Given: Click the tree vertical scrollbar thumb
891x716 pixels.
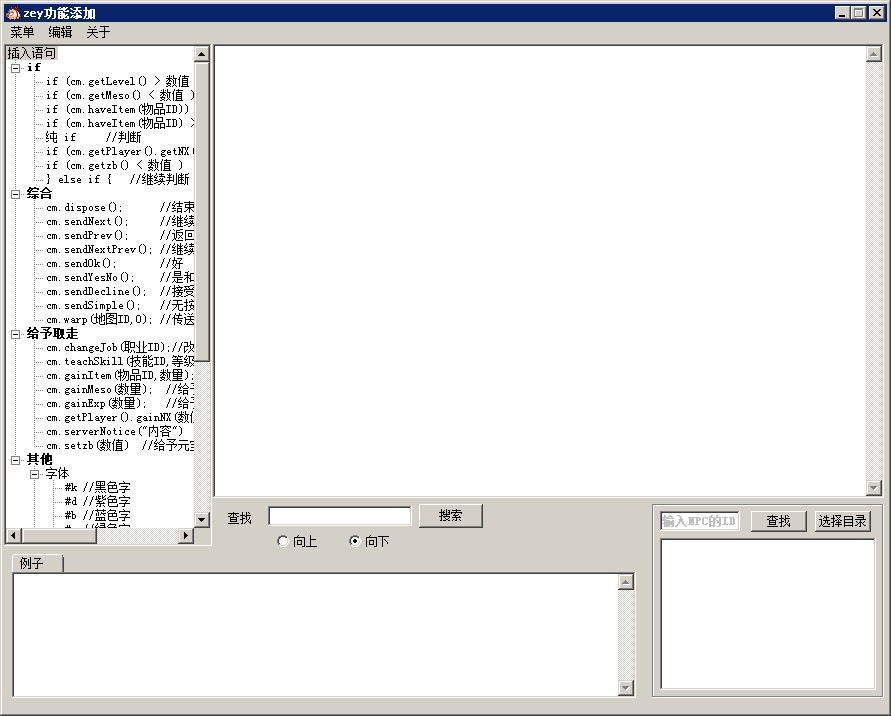Looking at the screenshot, I should pyautogui.click(x=202, y=211).
